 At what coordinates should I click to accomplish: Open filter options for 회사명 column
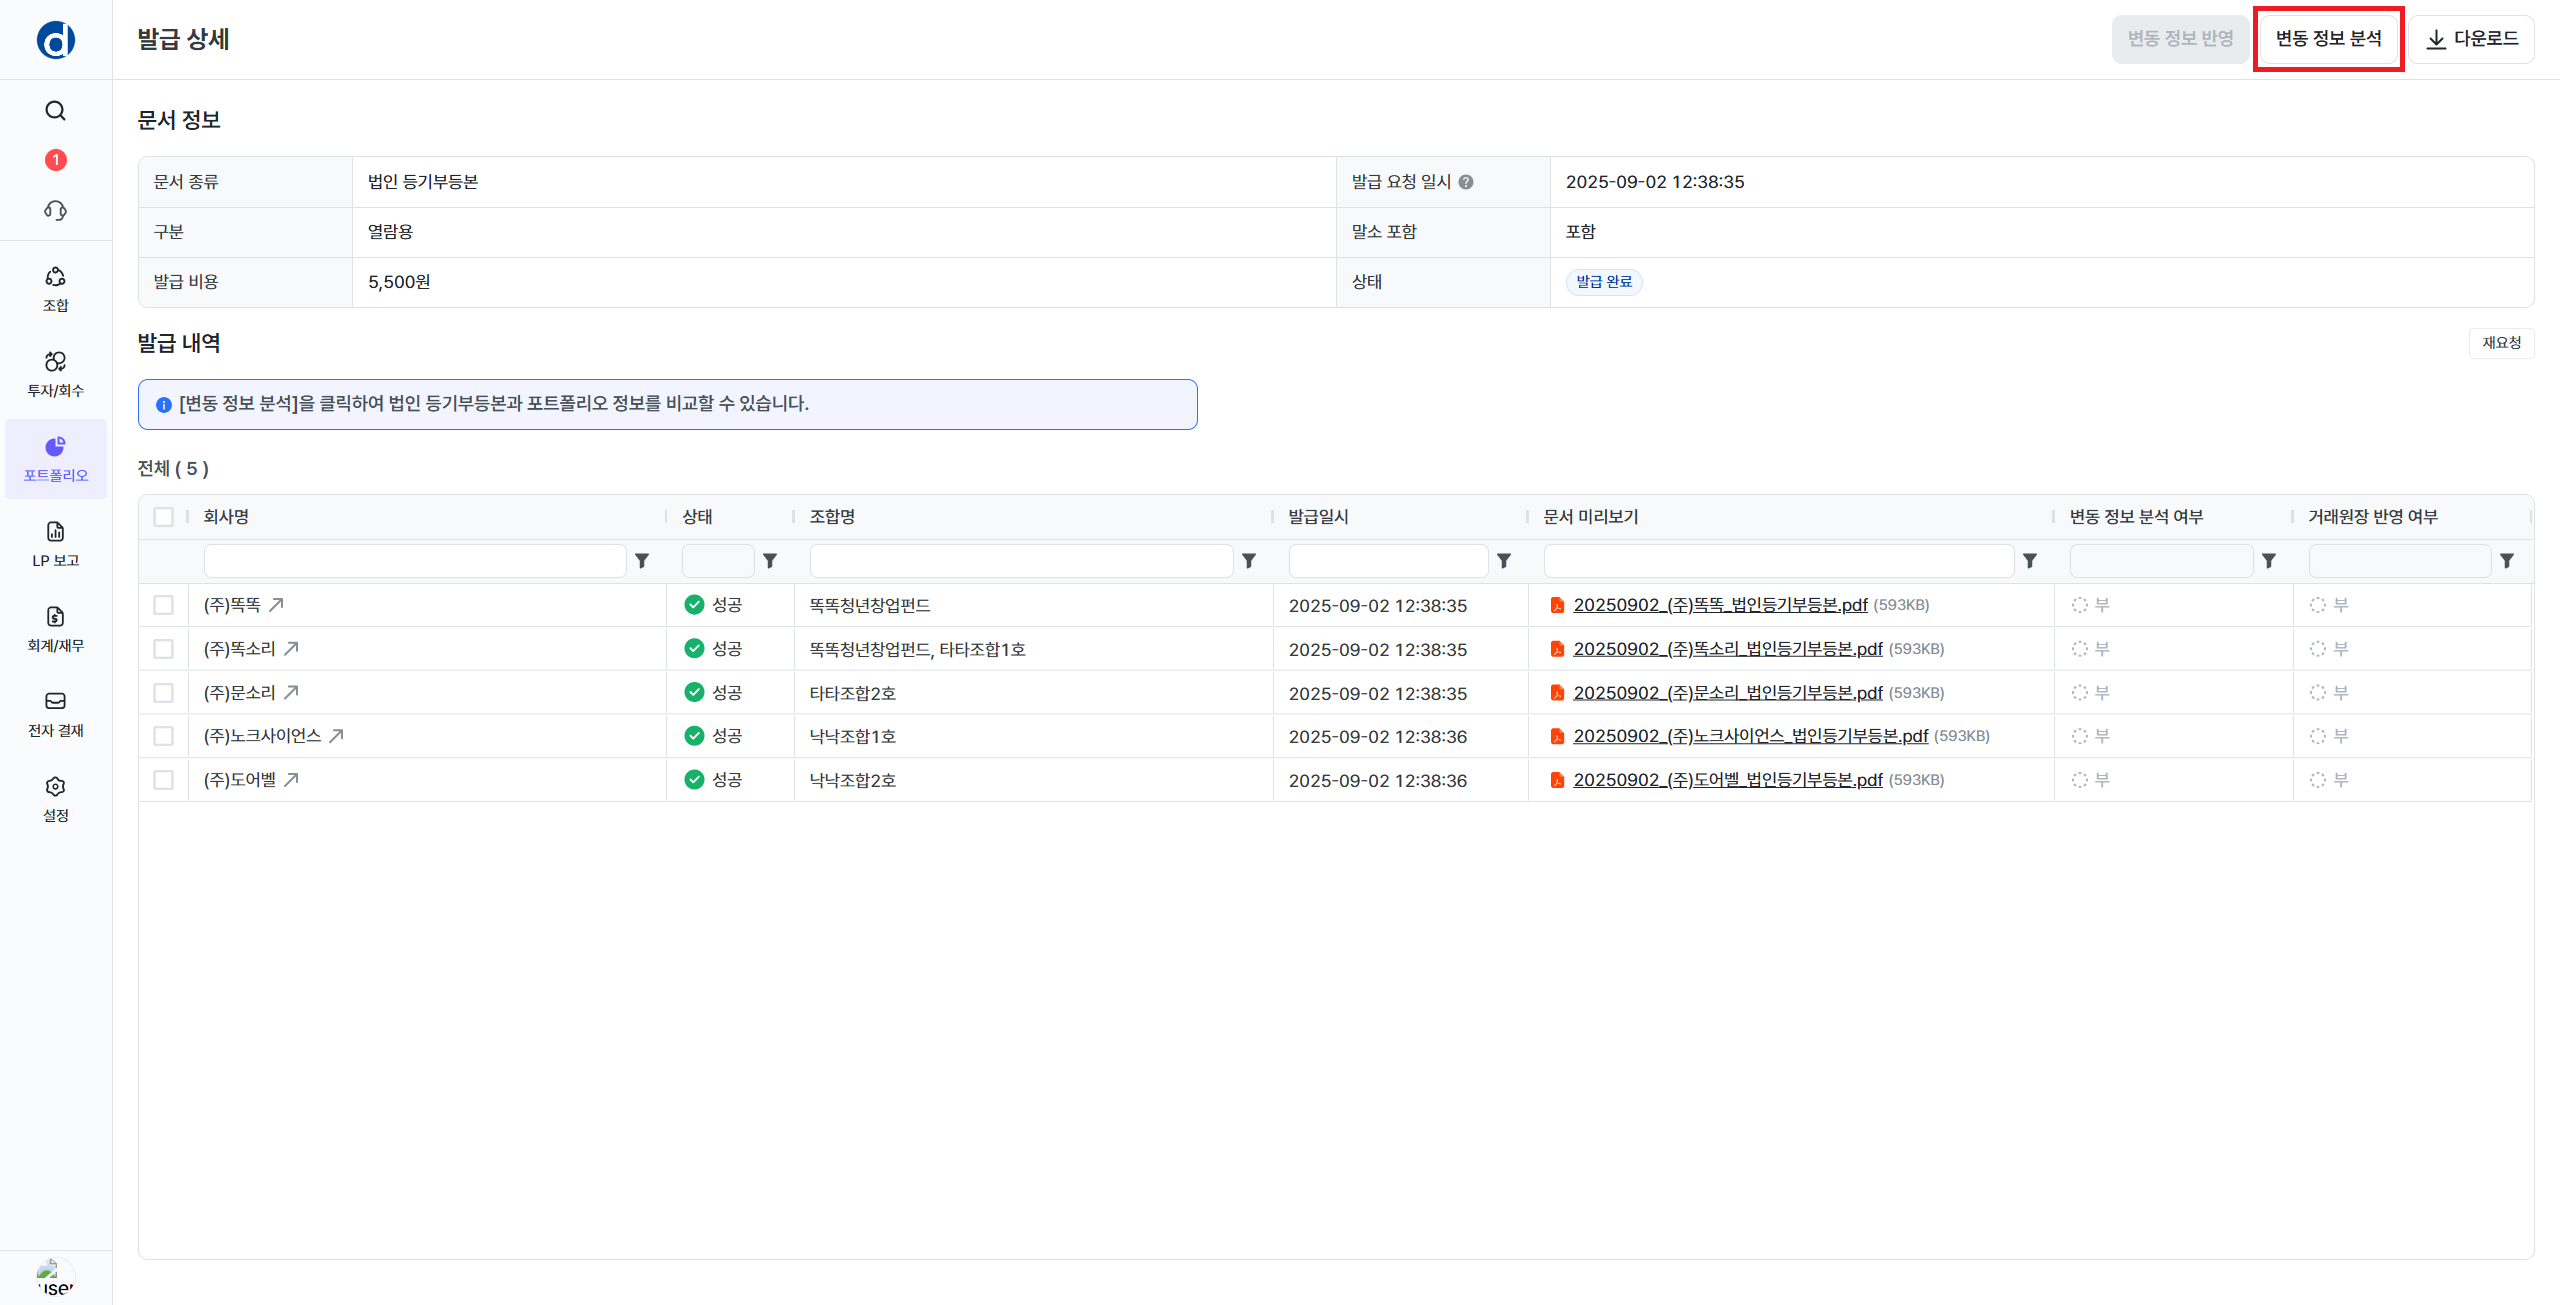pos(642,561)
